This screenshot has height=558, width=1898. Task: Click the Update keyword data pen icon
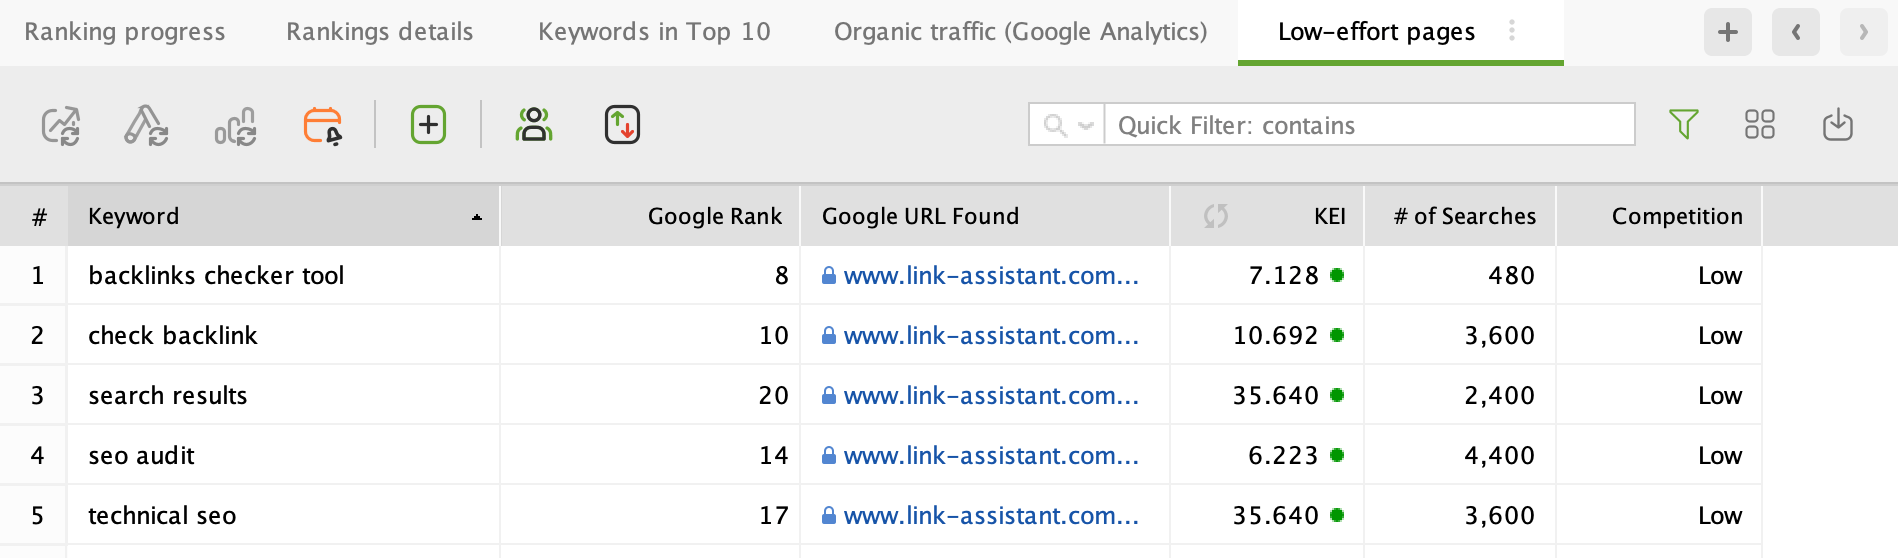click(x=146, y=126)
